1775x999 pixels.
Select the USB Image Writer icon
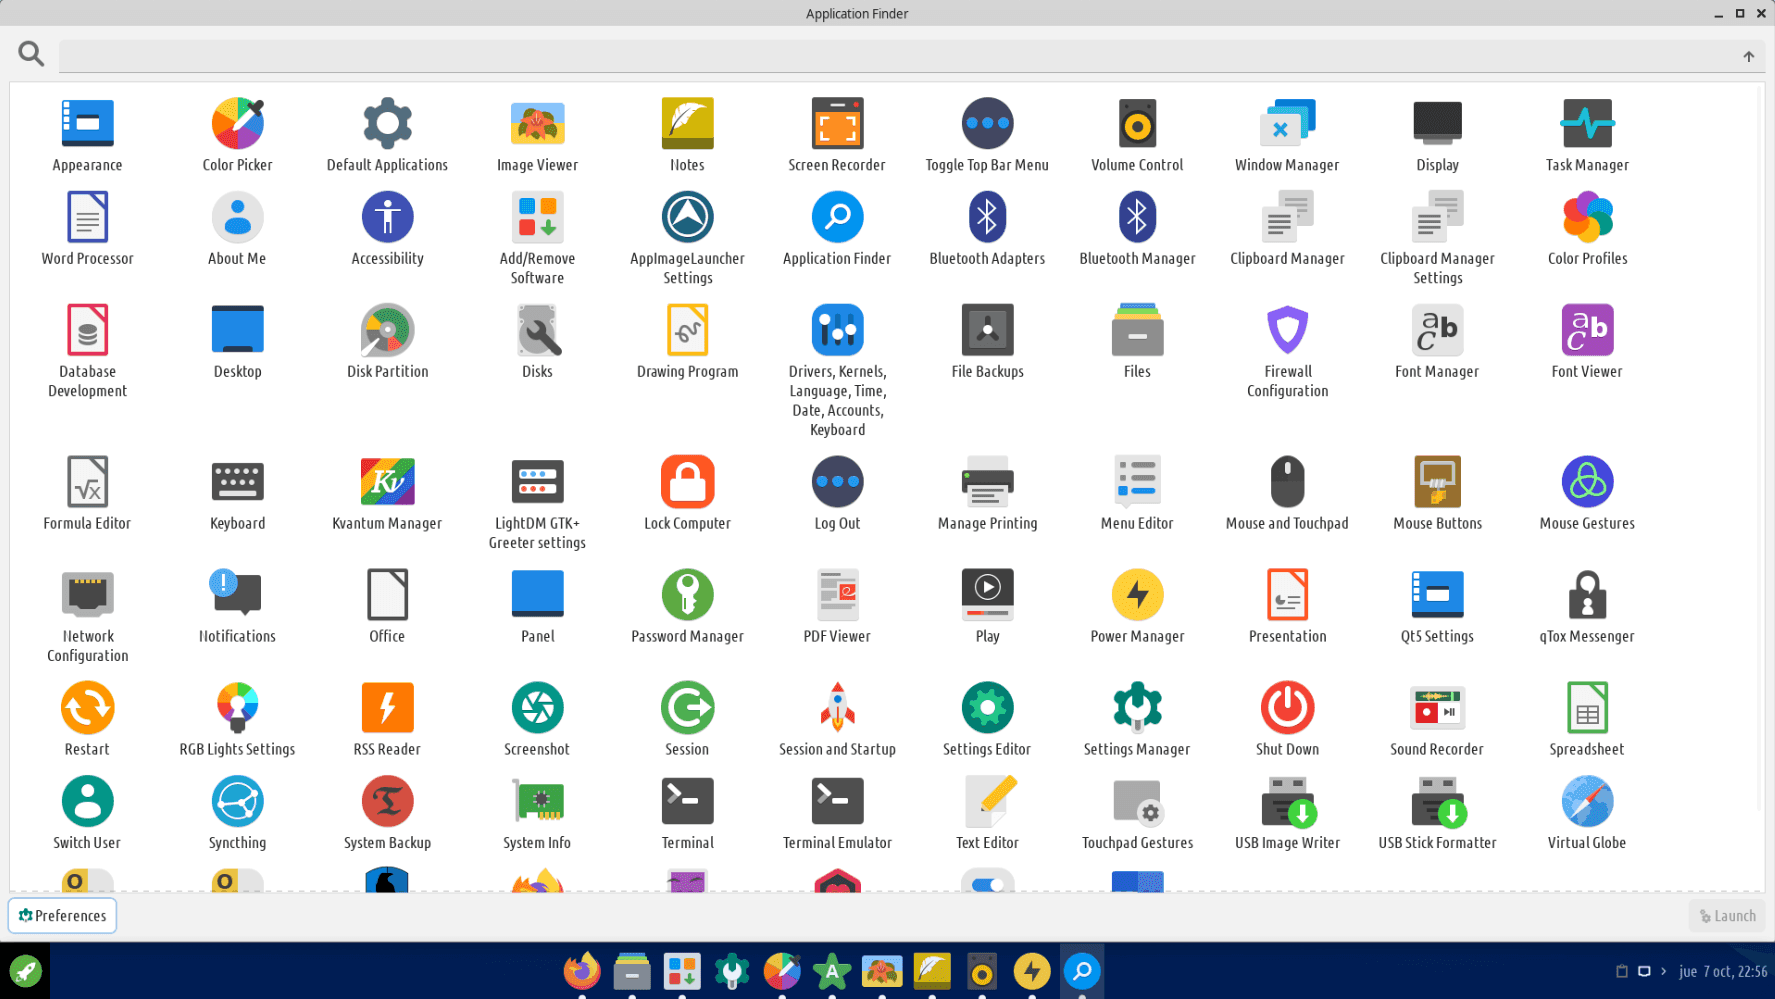point(1287,802)
